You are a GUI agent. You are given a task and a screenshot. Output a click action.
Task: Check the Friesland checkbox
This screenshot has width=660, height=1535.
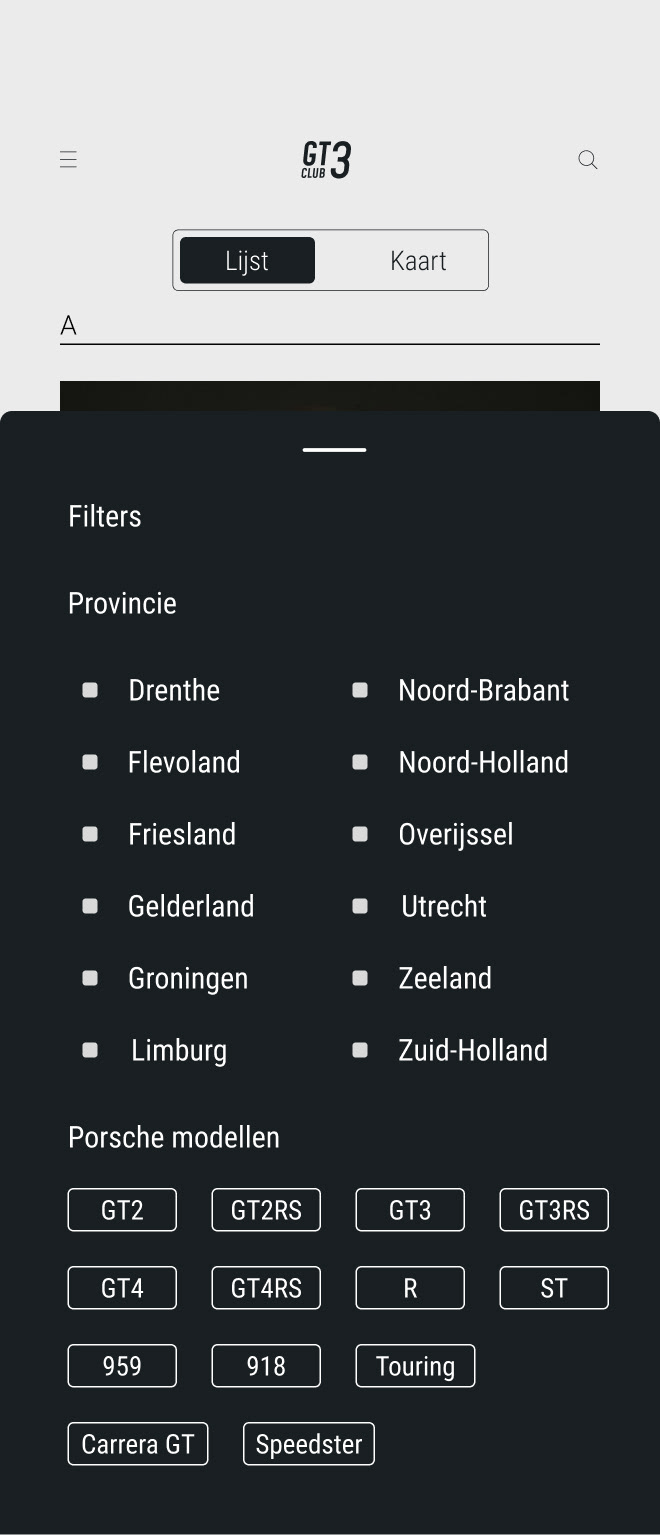coord(90,834)
